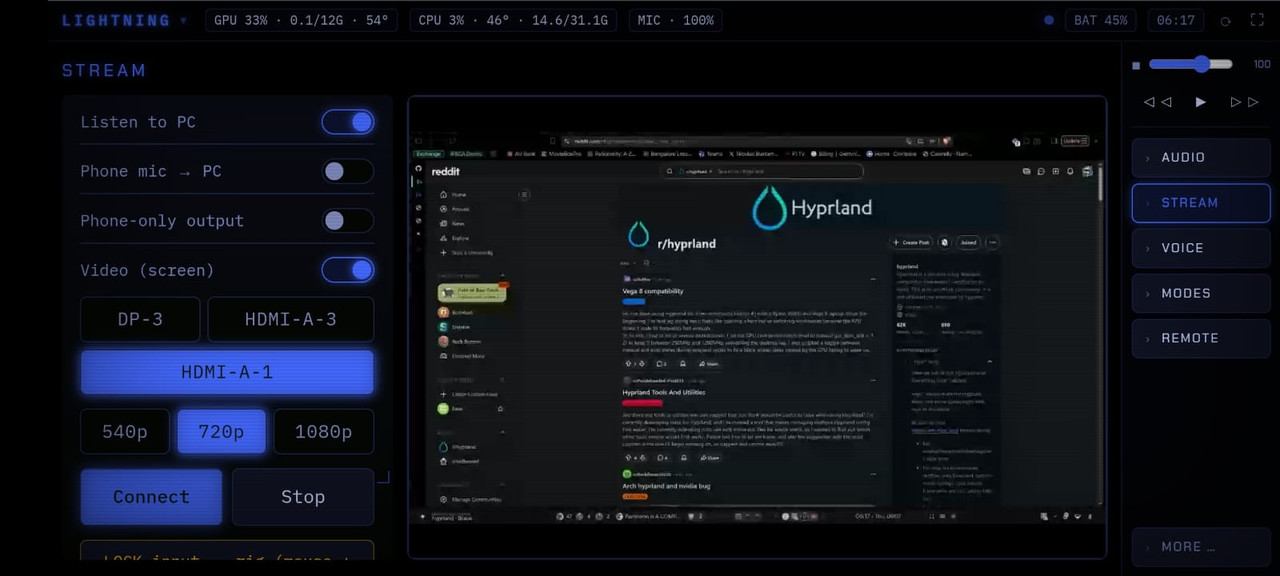Open Home in reddit sidebar
This screenshot has width=1280, height=576.
[453, 194]
